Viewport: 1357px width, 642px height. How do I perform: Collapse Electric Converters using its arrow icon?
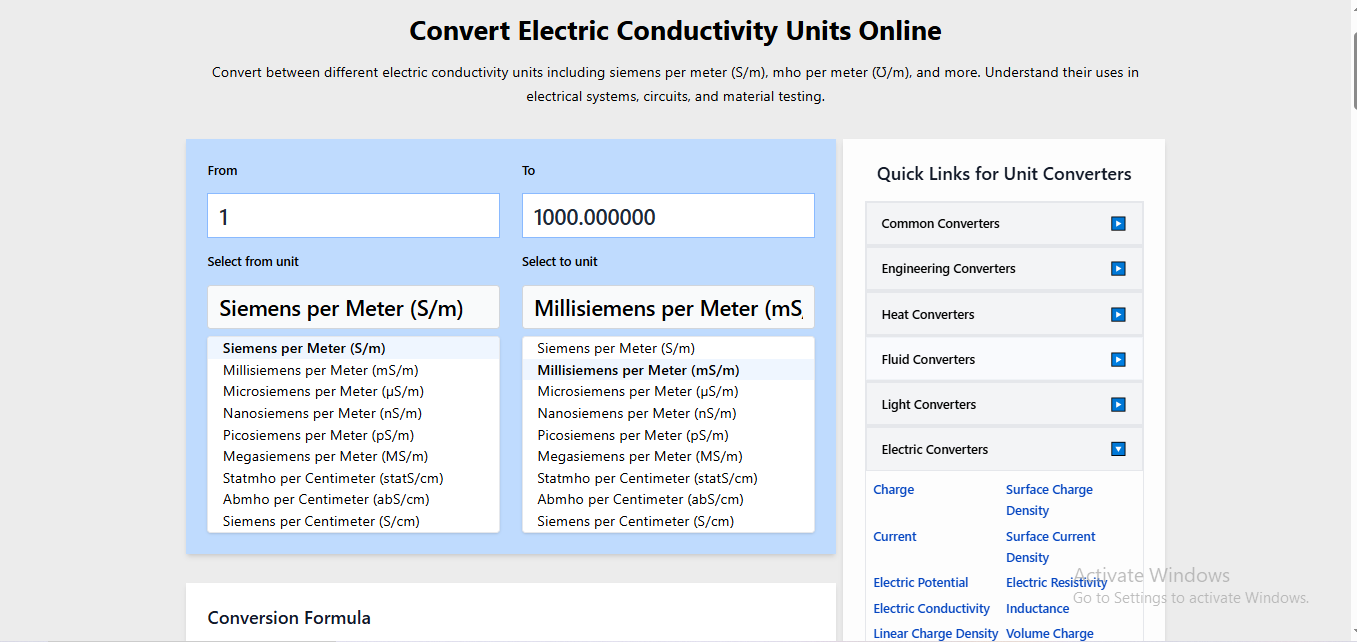click(1117, 449)
